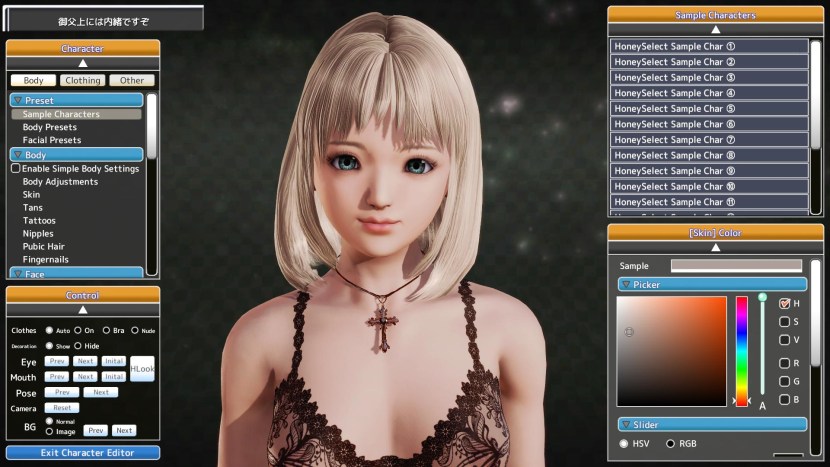Exit Character Editor
830x467 pixels.
pos(83,453)
